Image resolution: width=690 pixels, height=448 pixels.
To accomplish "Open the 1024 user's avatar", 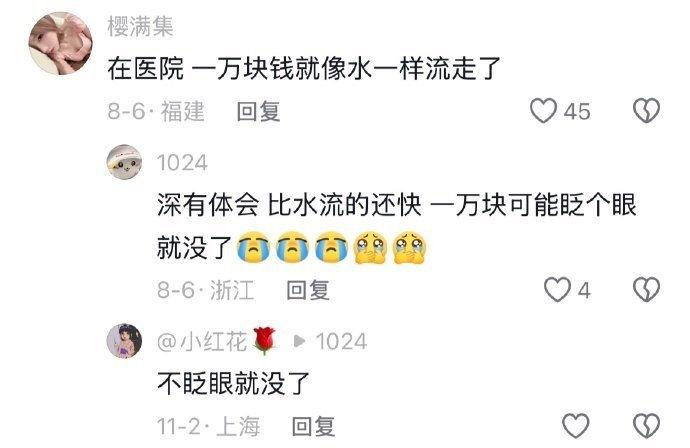I will tap(125, 162).
